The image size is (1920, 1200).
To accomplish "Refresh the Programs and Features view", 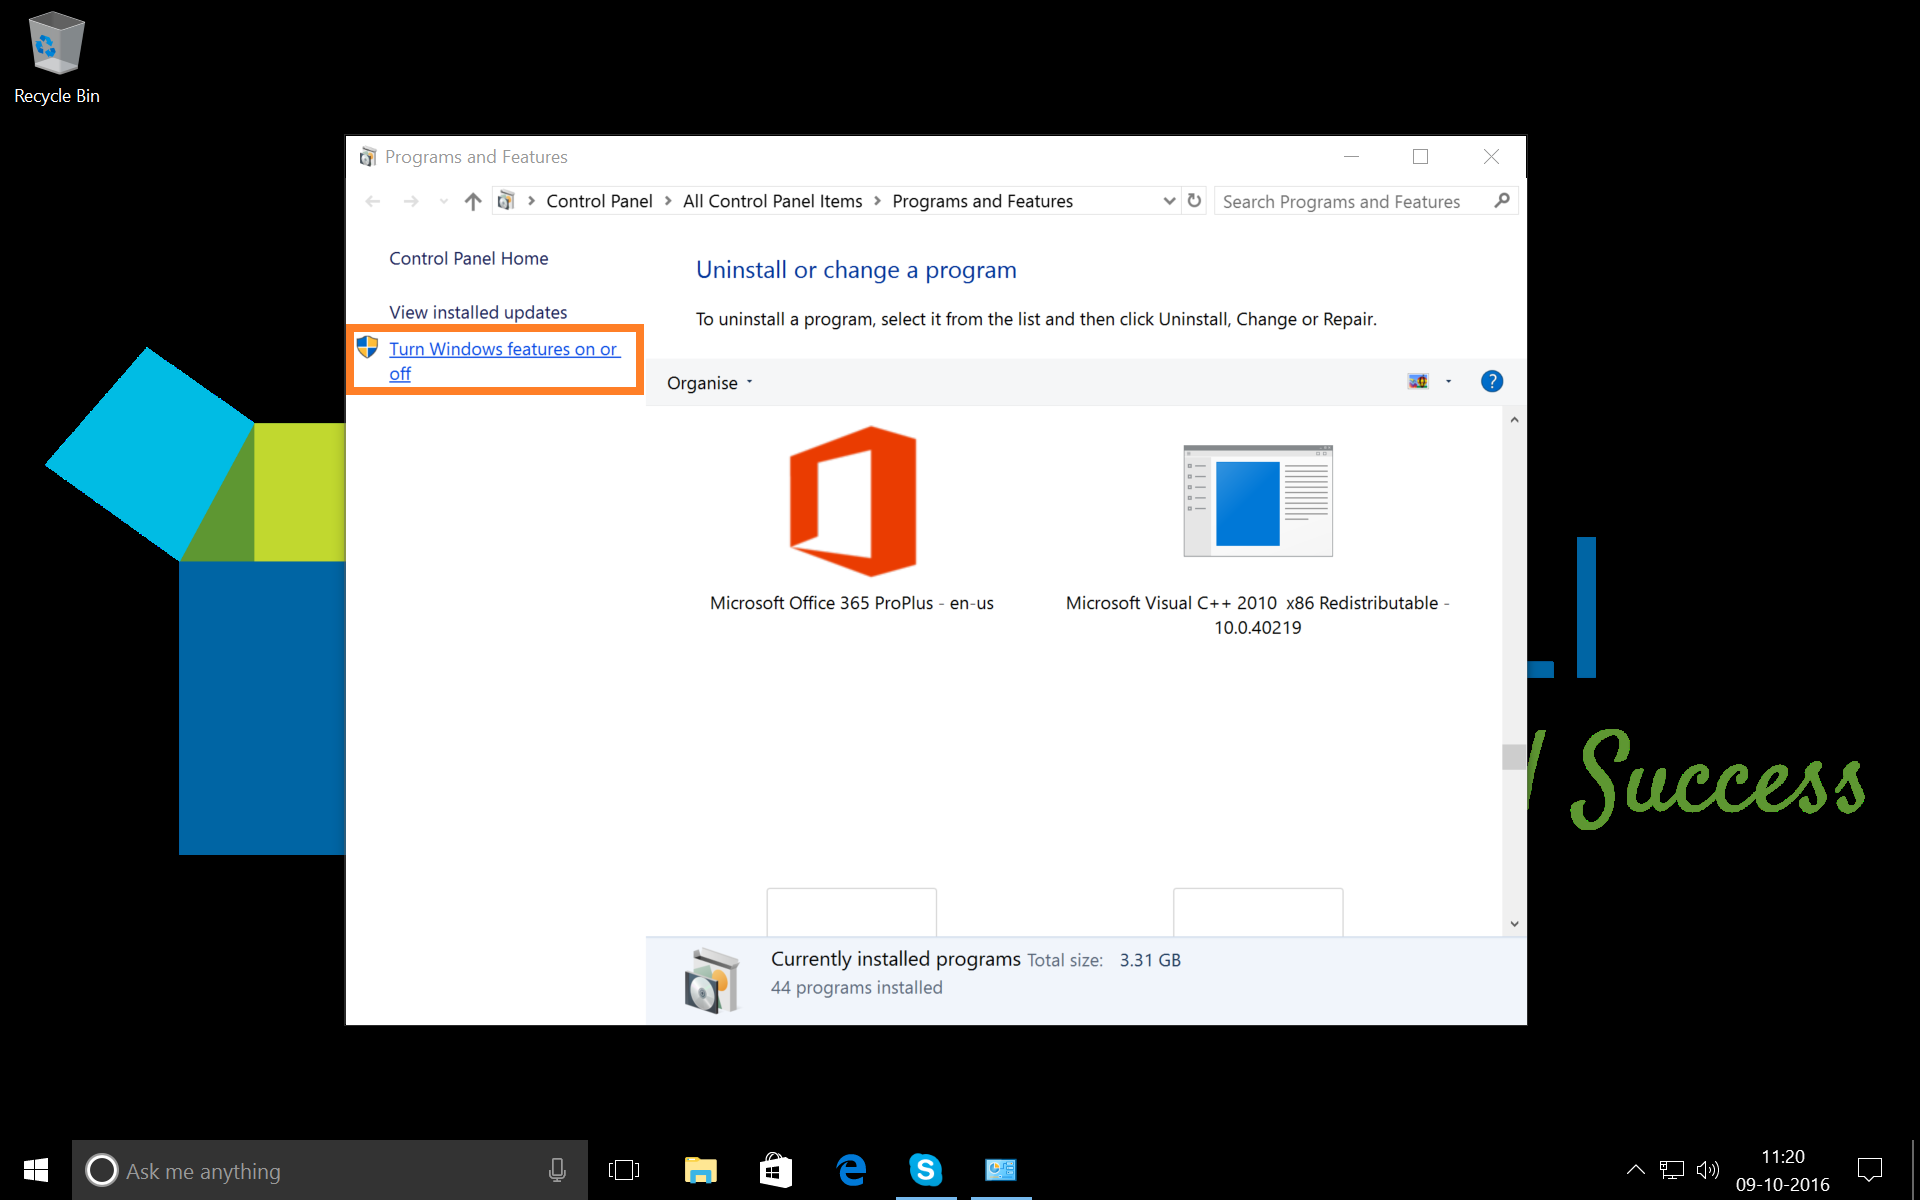I will point(1194,201).
